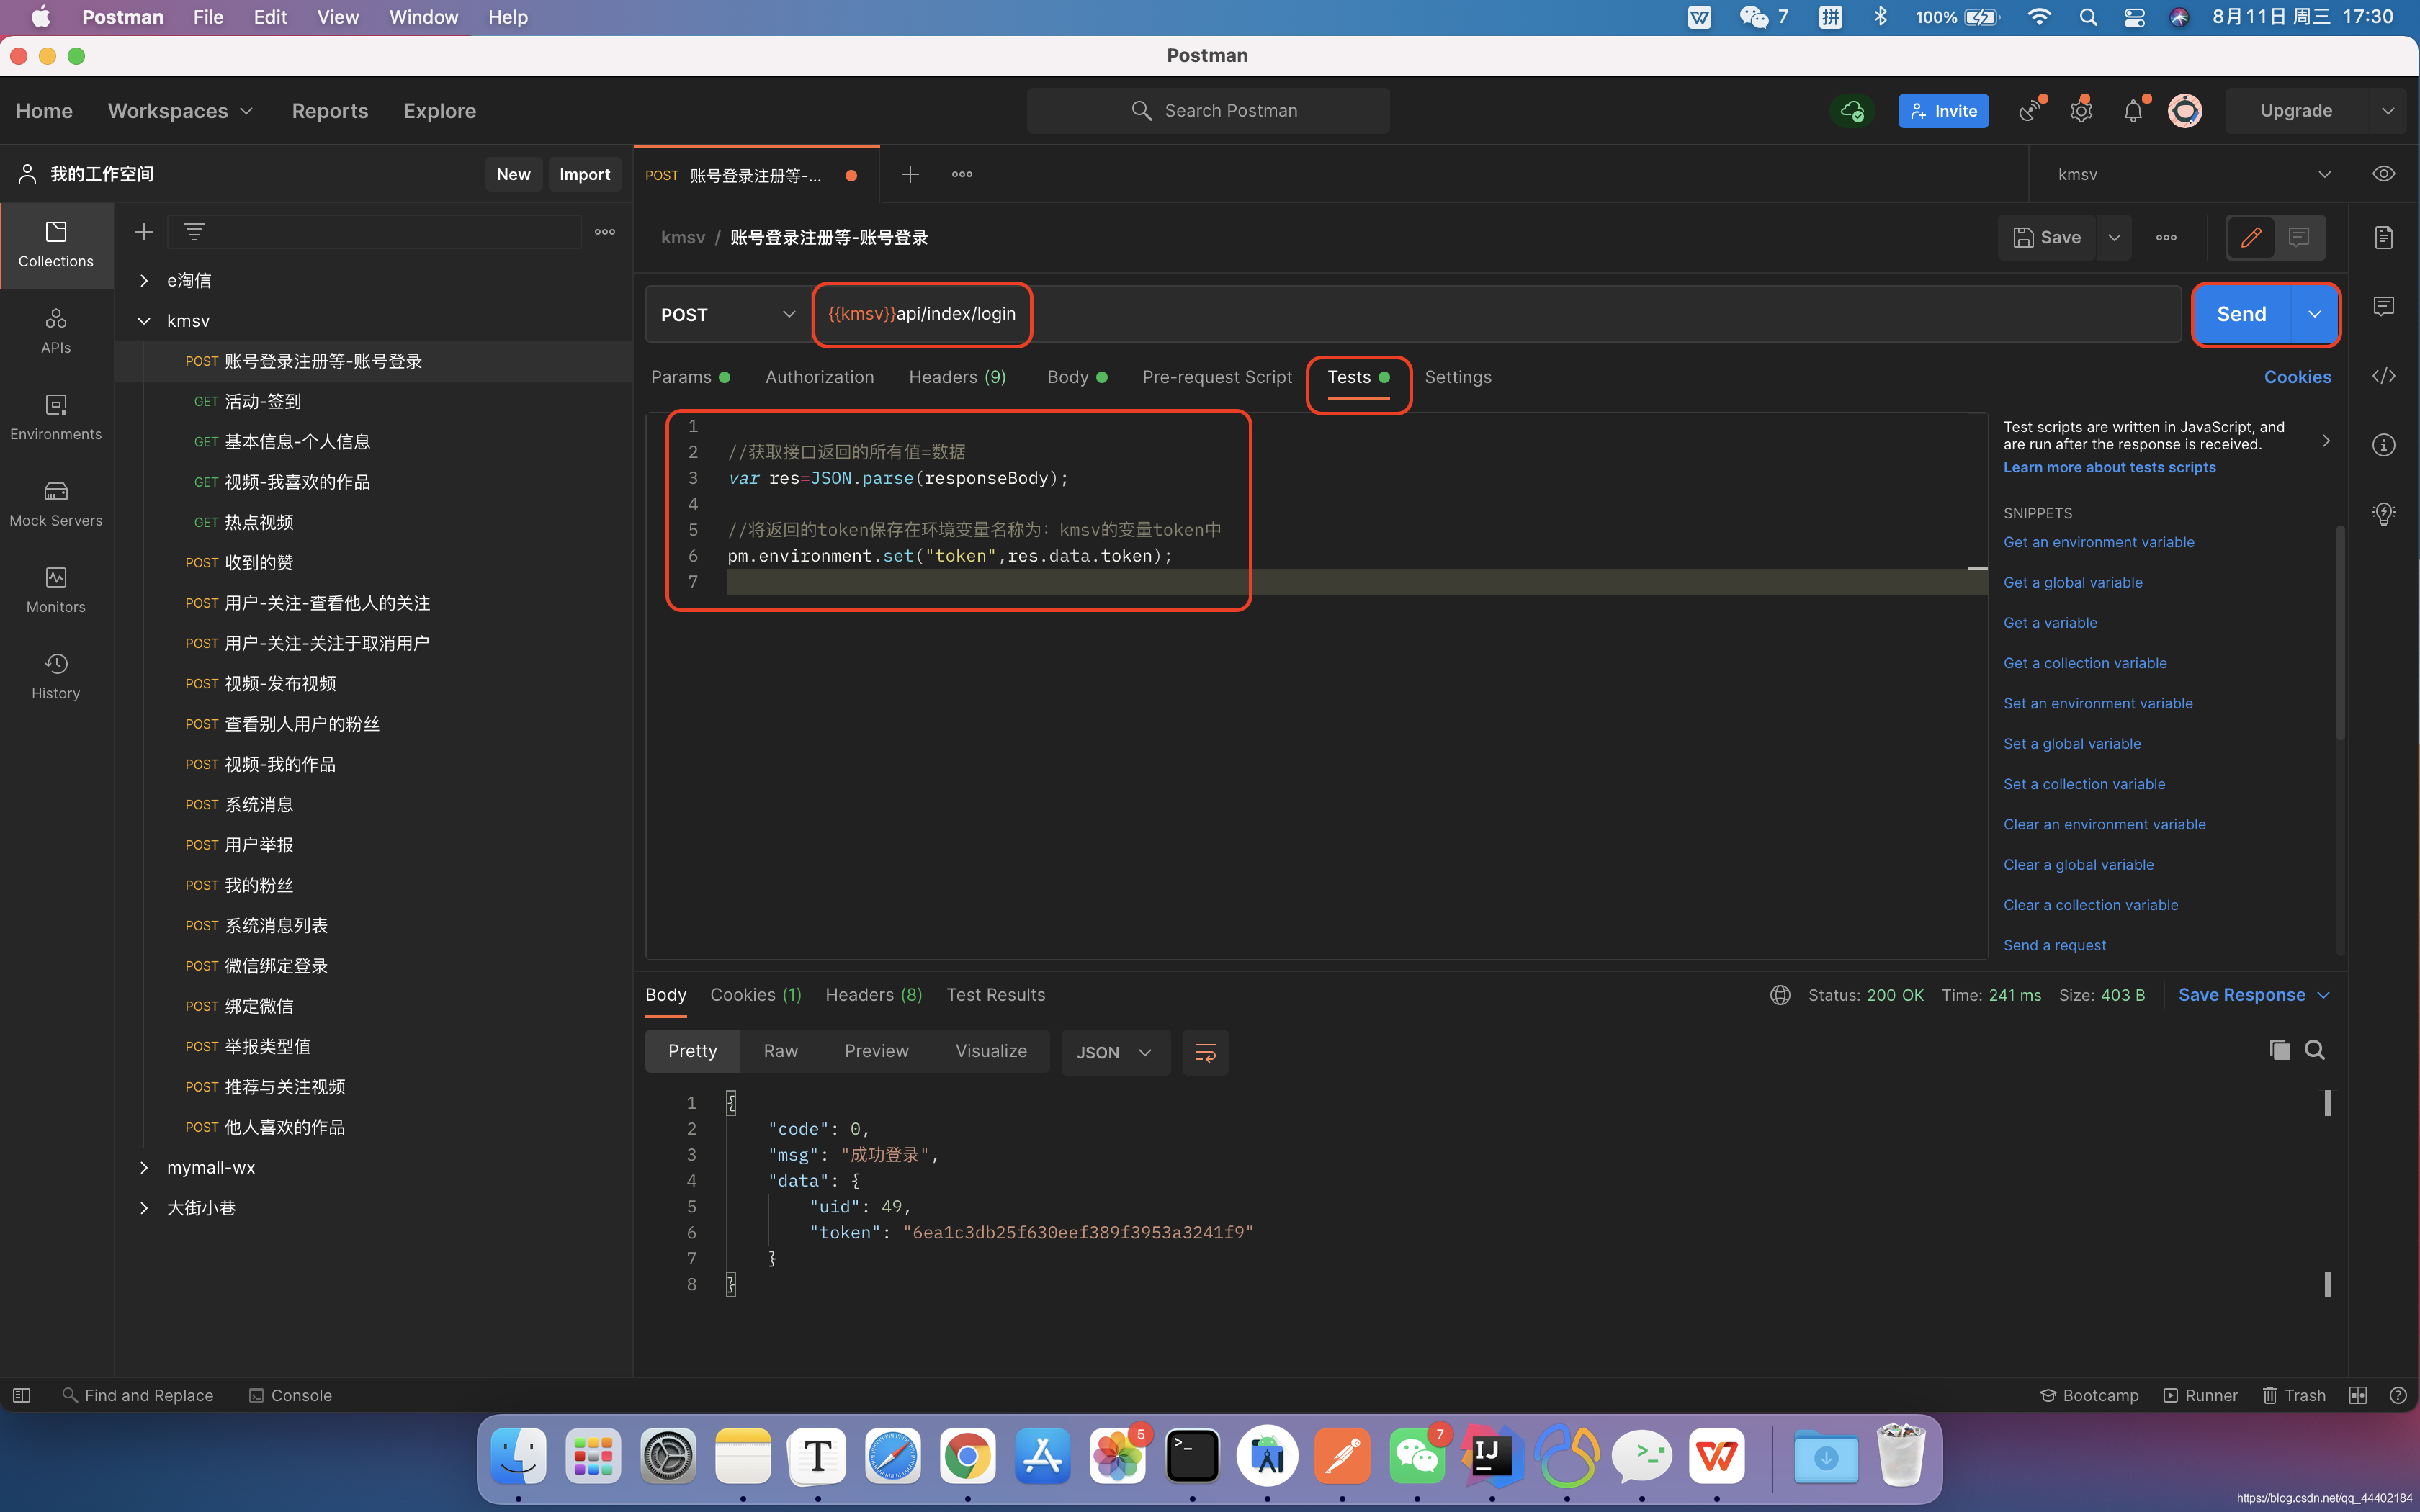Expand the mymall-wx collection

pyautogui.click(x=144, y=1167)
